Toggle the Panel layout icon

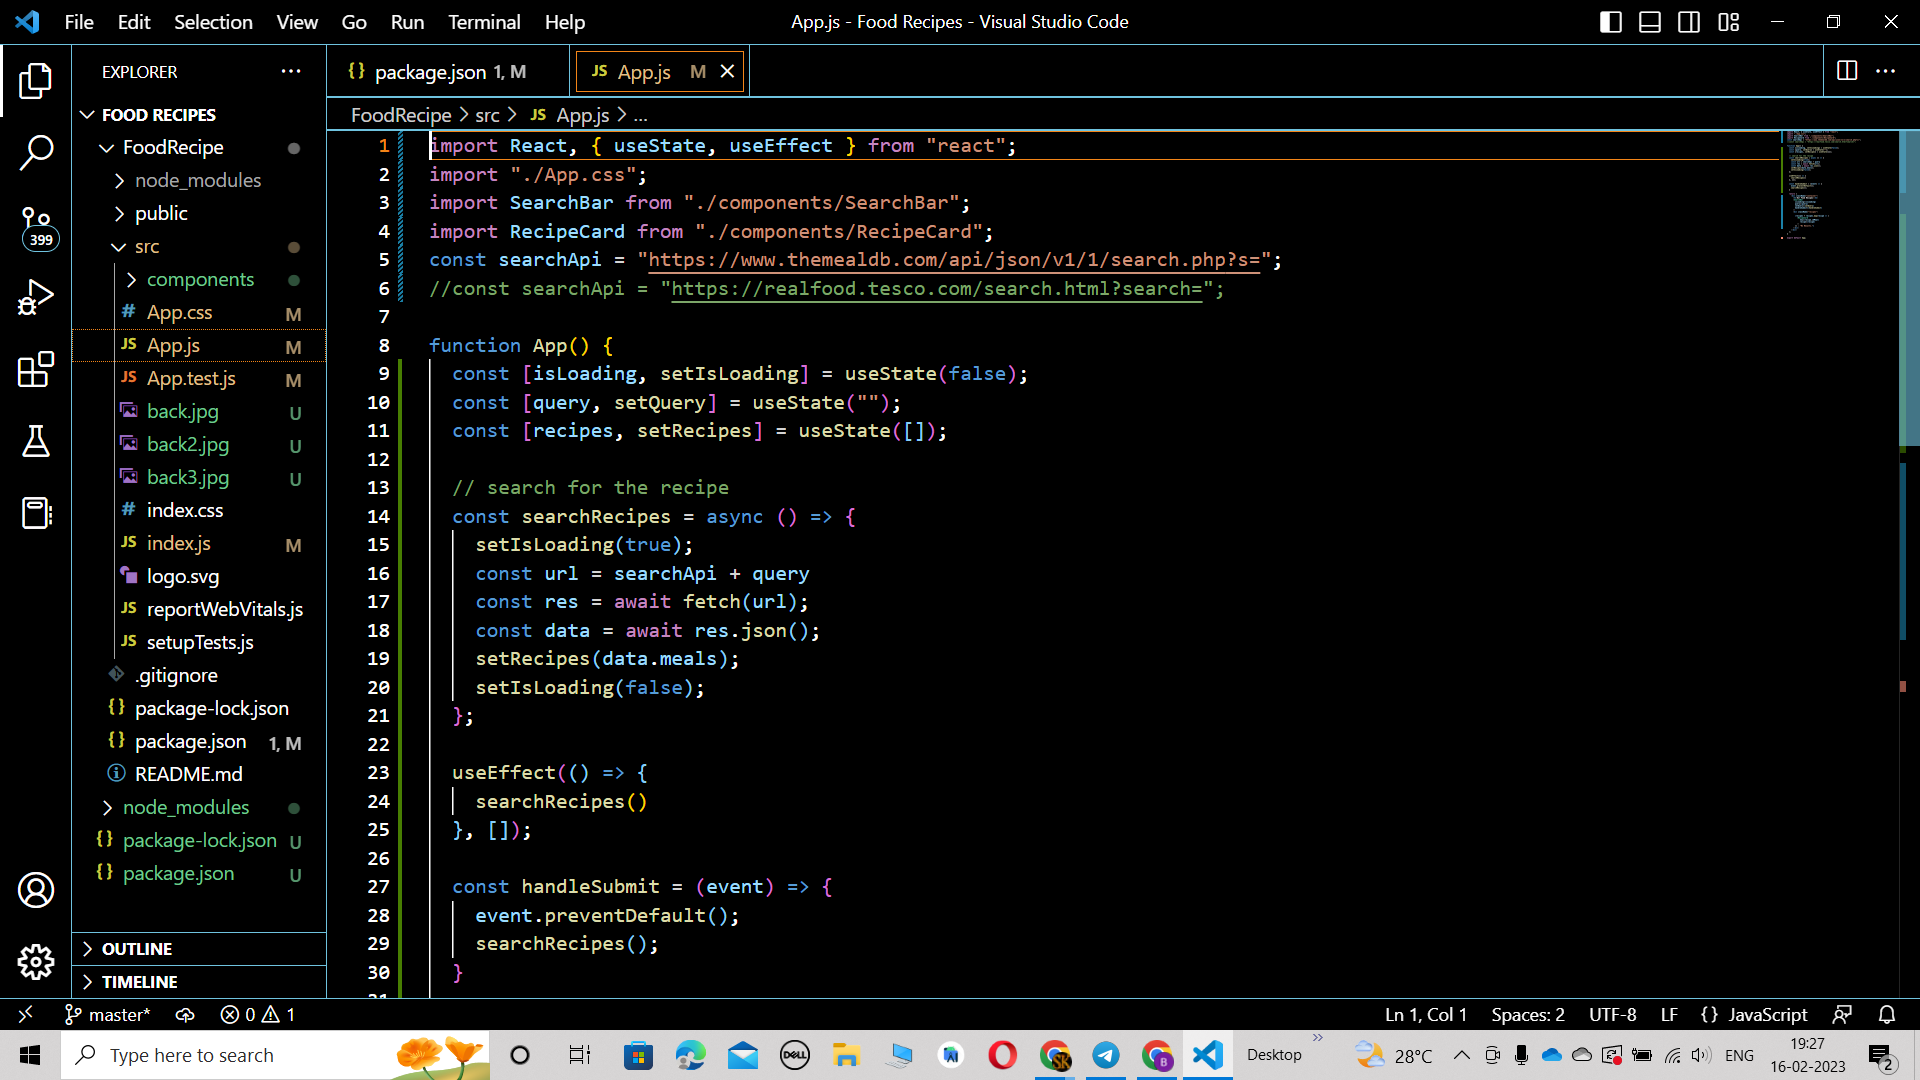click(x=1650, y=22)
